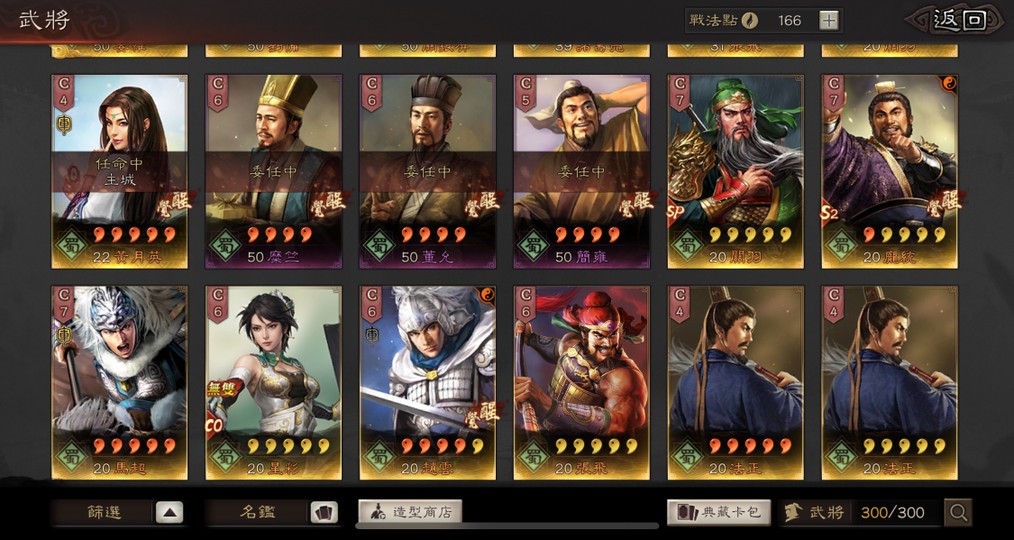Click the card deck icon next to 名鑑
The image size is (1014, 540).
click(x=324, y=513)
